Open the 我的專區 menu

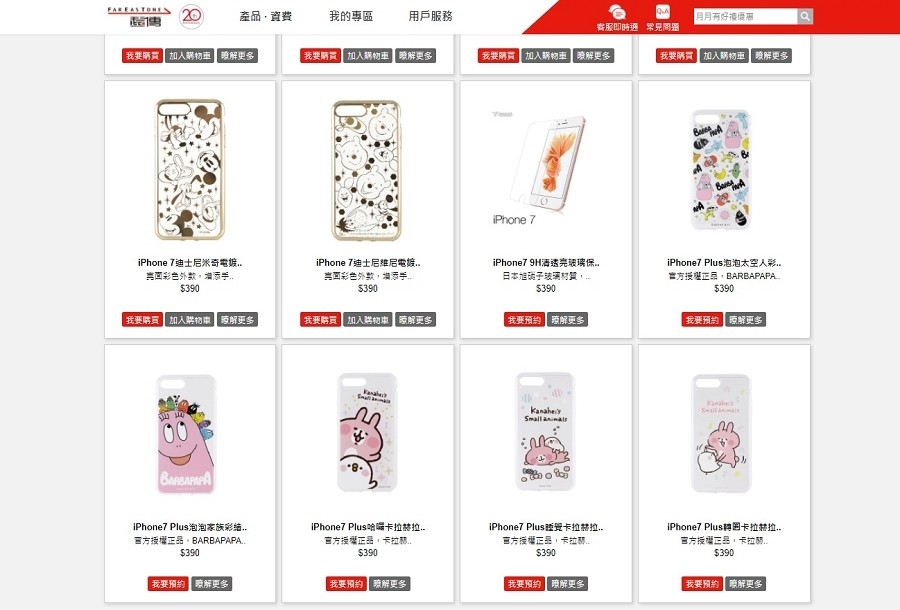coord(351,16)
